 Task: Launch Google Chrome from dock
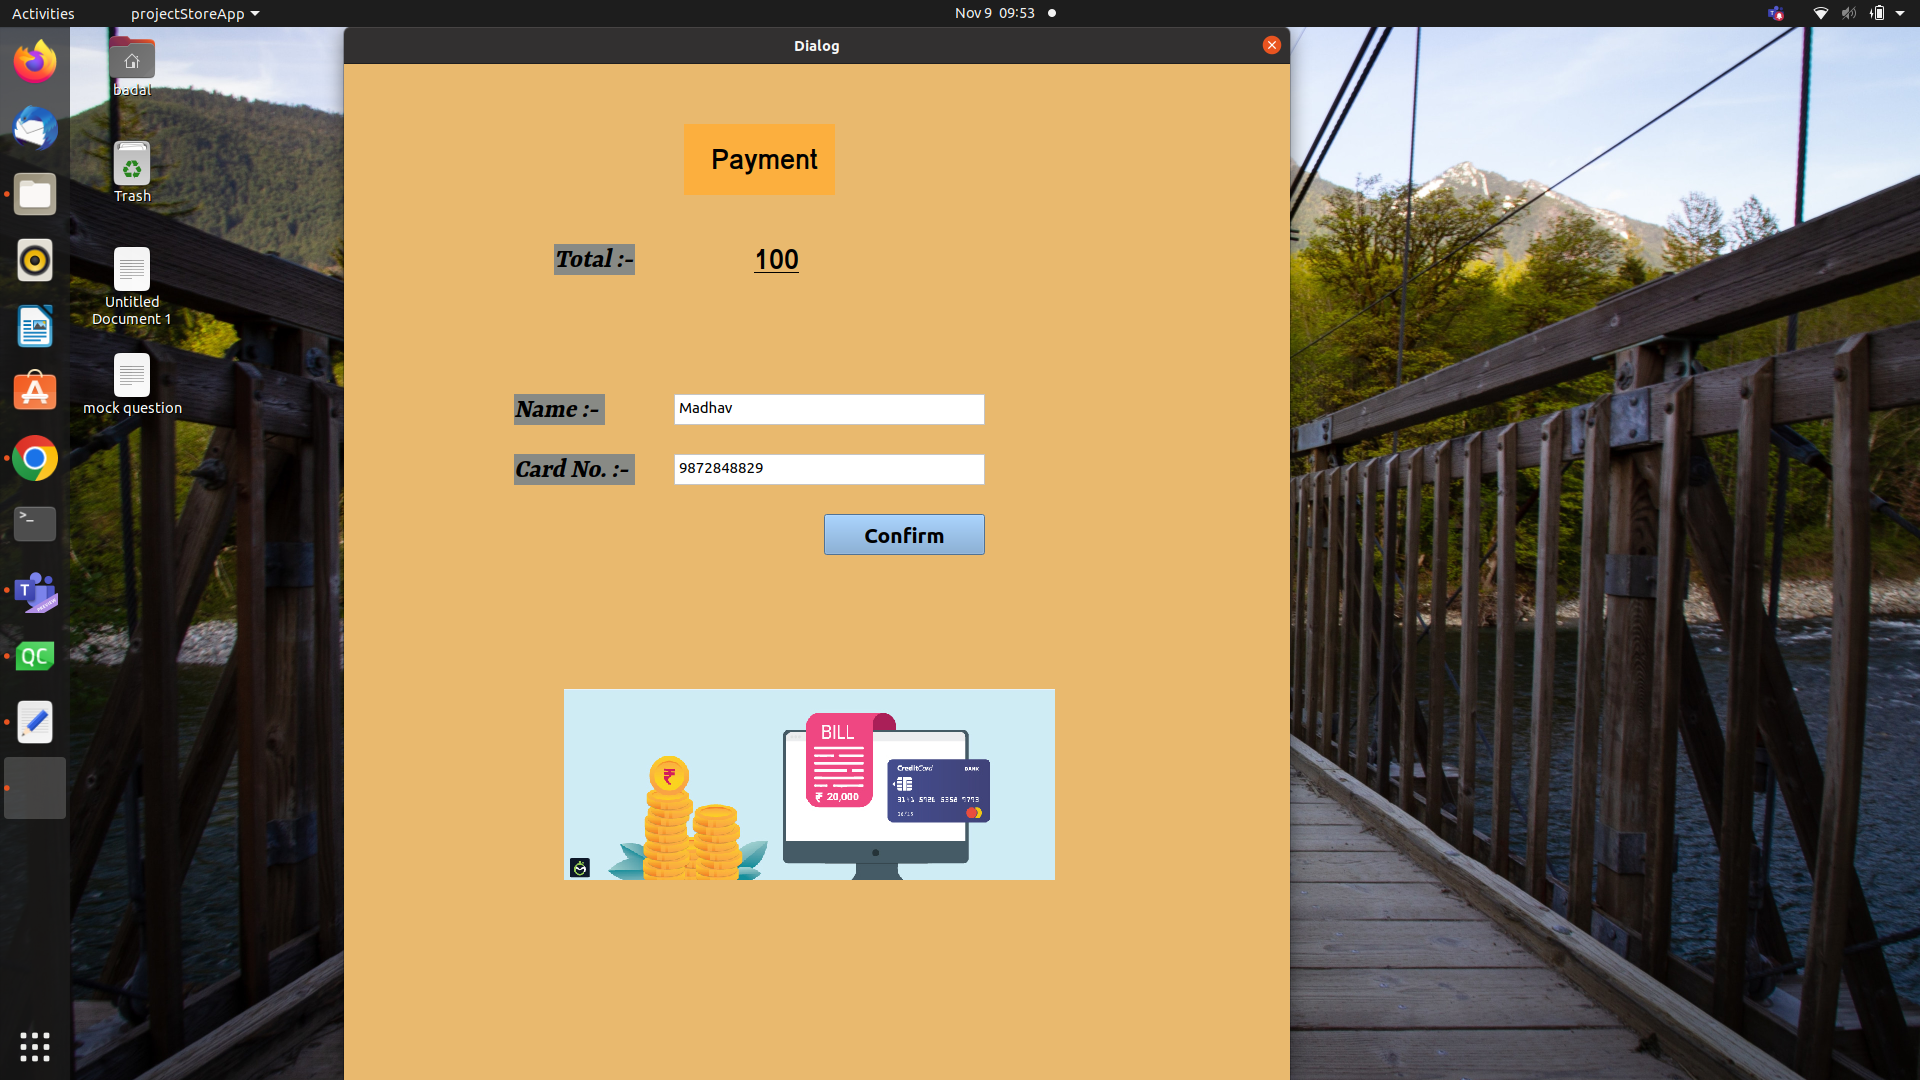35,458
